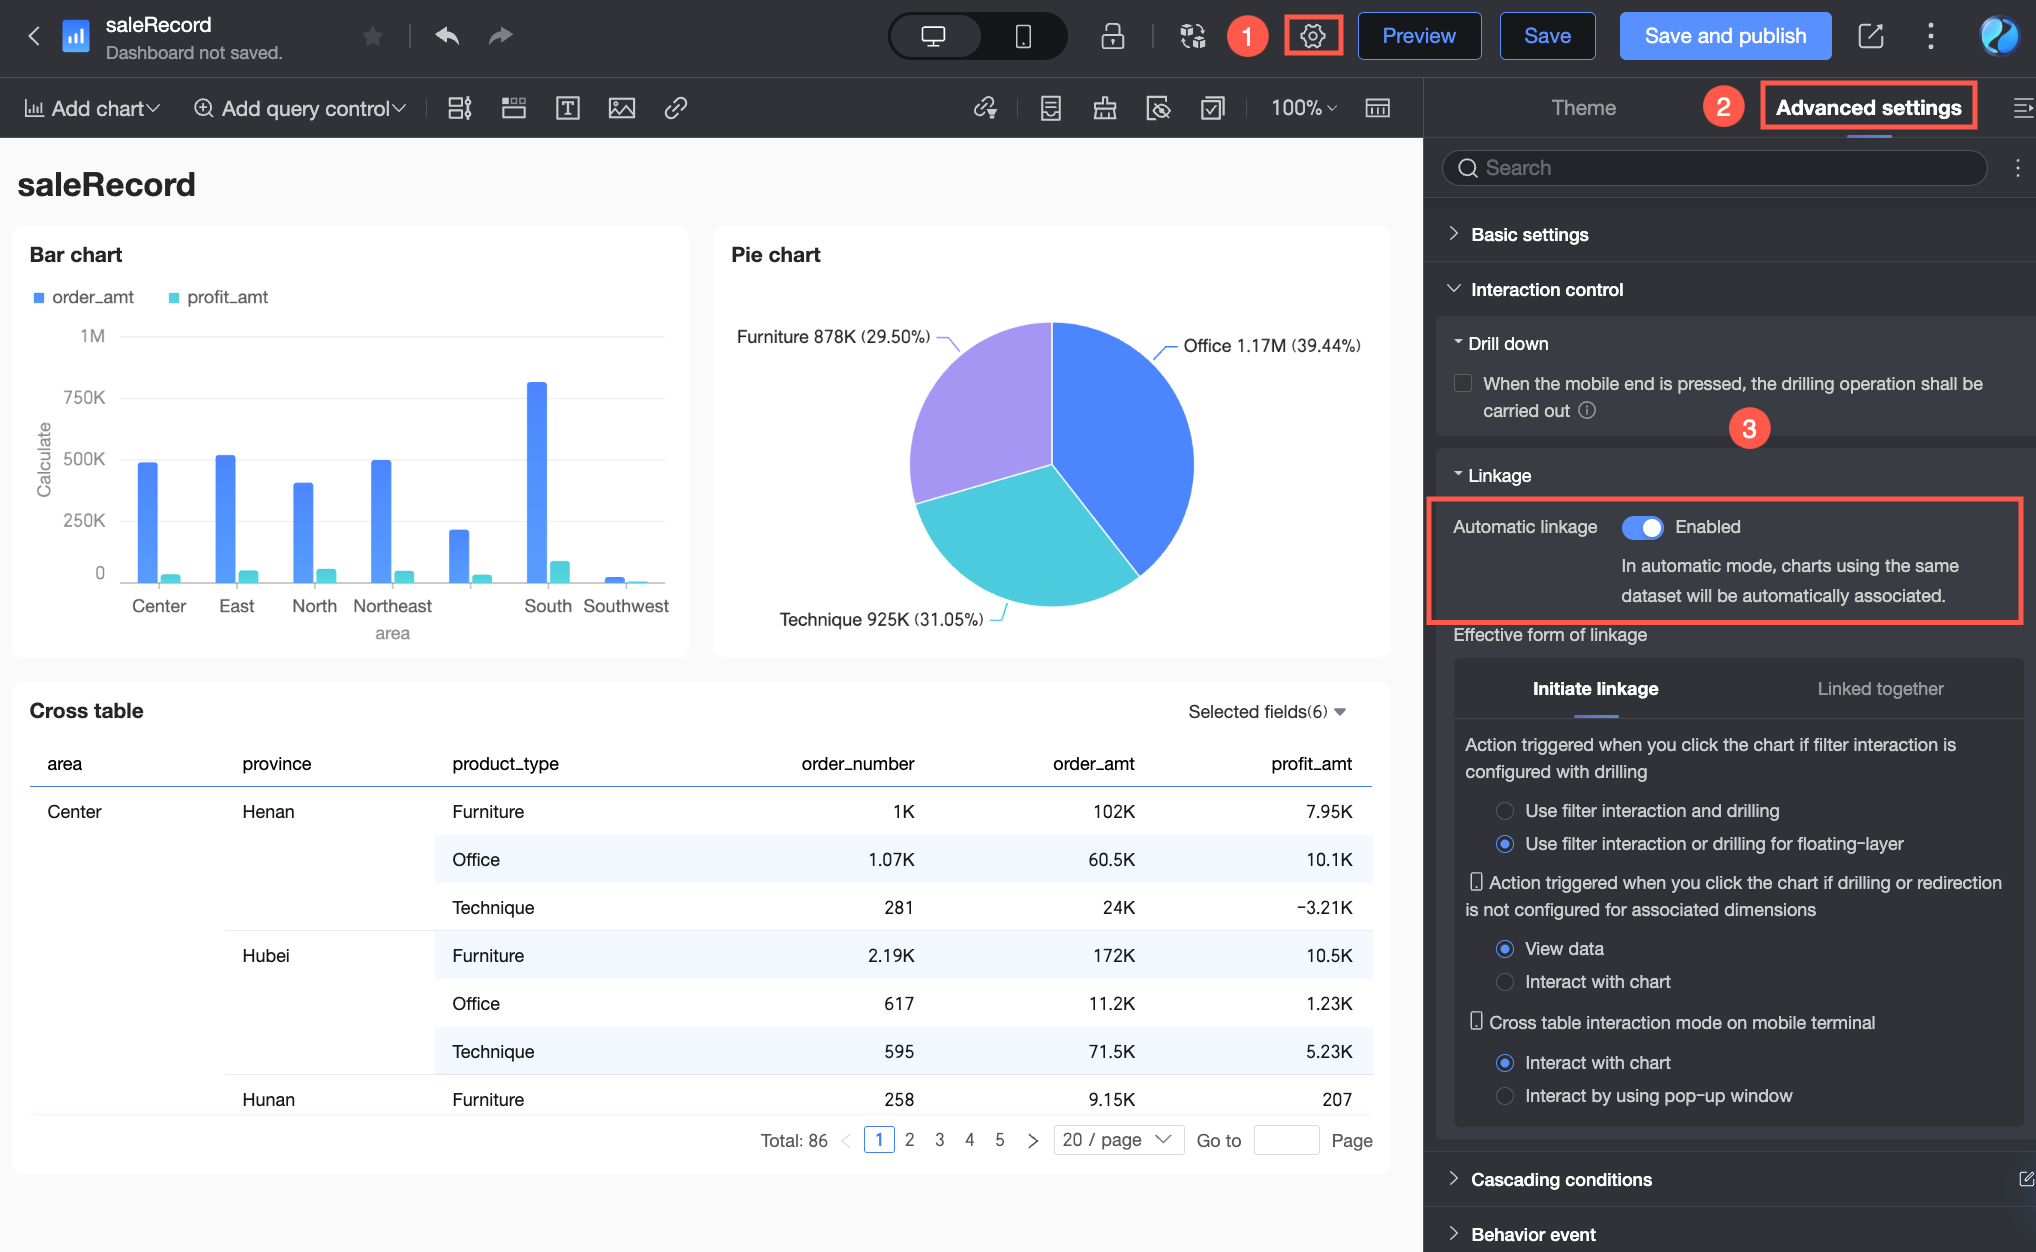2036x1252 pixels.
Task: Insert image widget icon
Action: click(621, 108)
